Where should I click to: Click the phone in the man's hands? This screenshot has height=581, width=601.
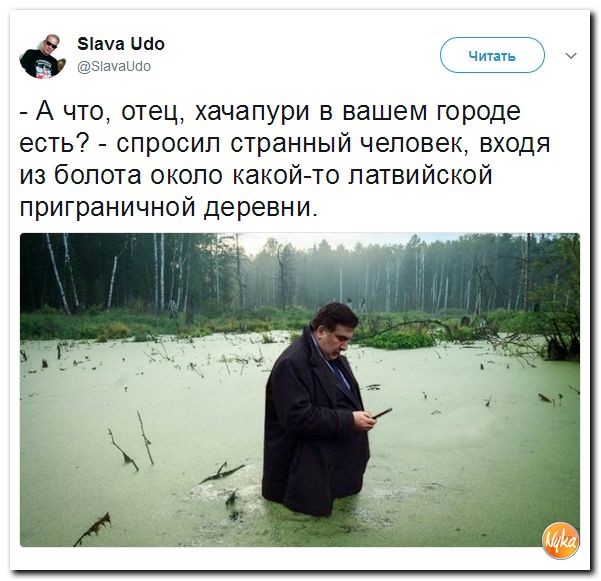click(x=382, y=413)
